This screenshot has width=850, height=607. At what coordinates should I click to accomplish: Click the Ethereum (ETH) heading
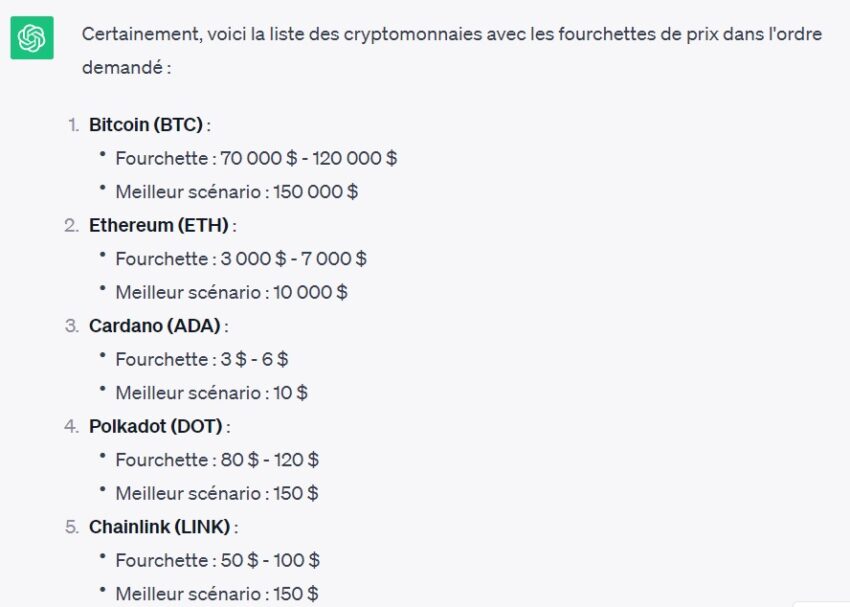(159, 225)
